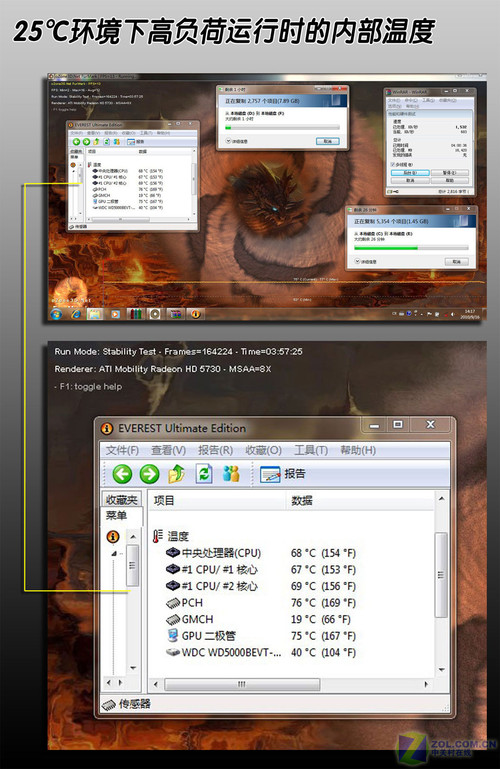This screenshot has width=500, height=769.
Task: Select GPU 二极管 row in enlarged EVEREST
Action: [x=261, y=636]
